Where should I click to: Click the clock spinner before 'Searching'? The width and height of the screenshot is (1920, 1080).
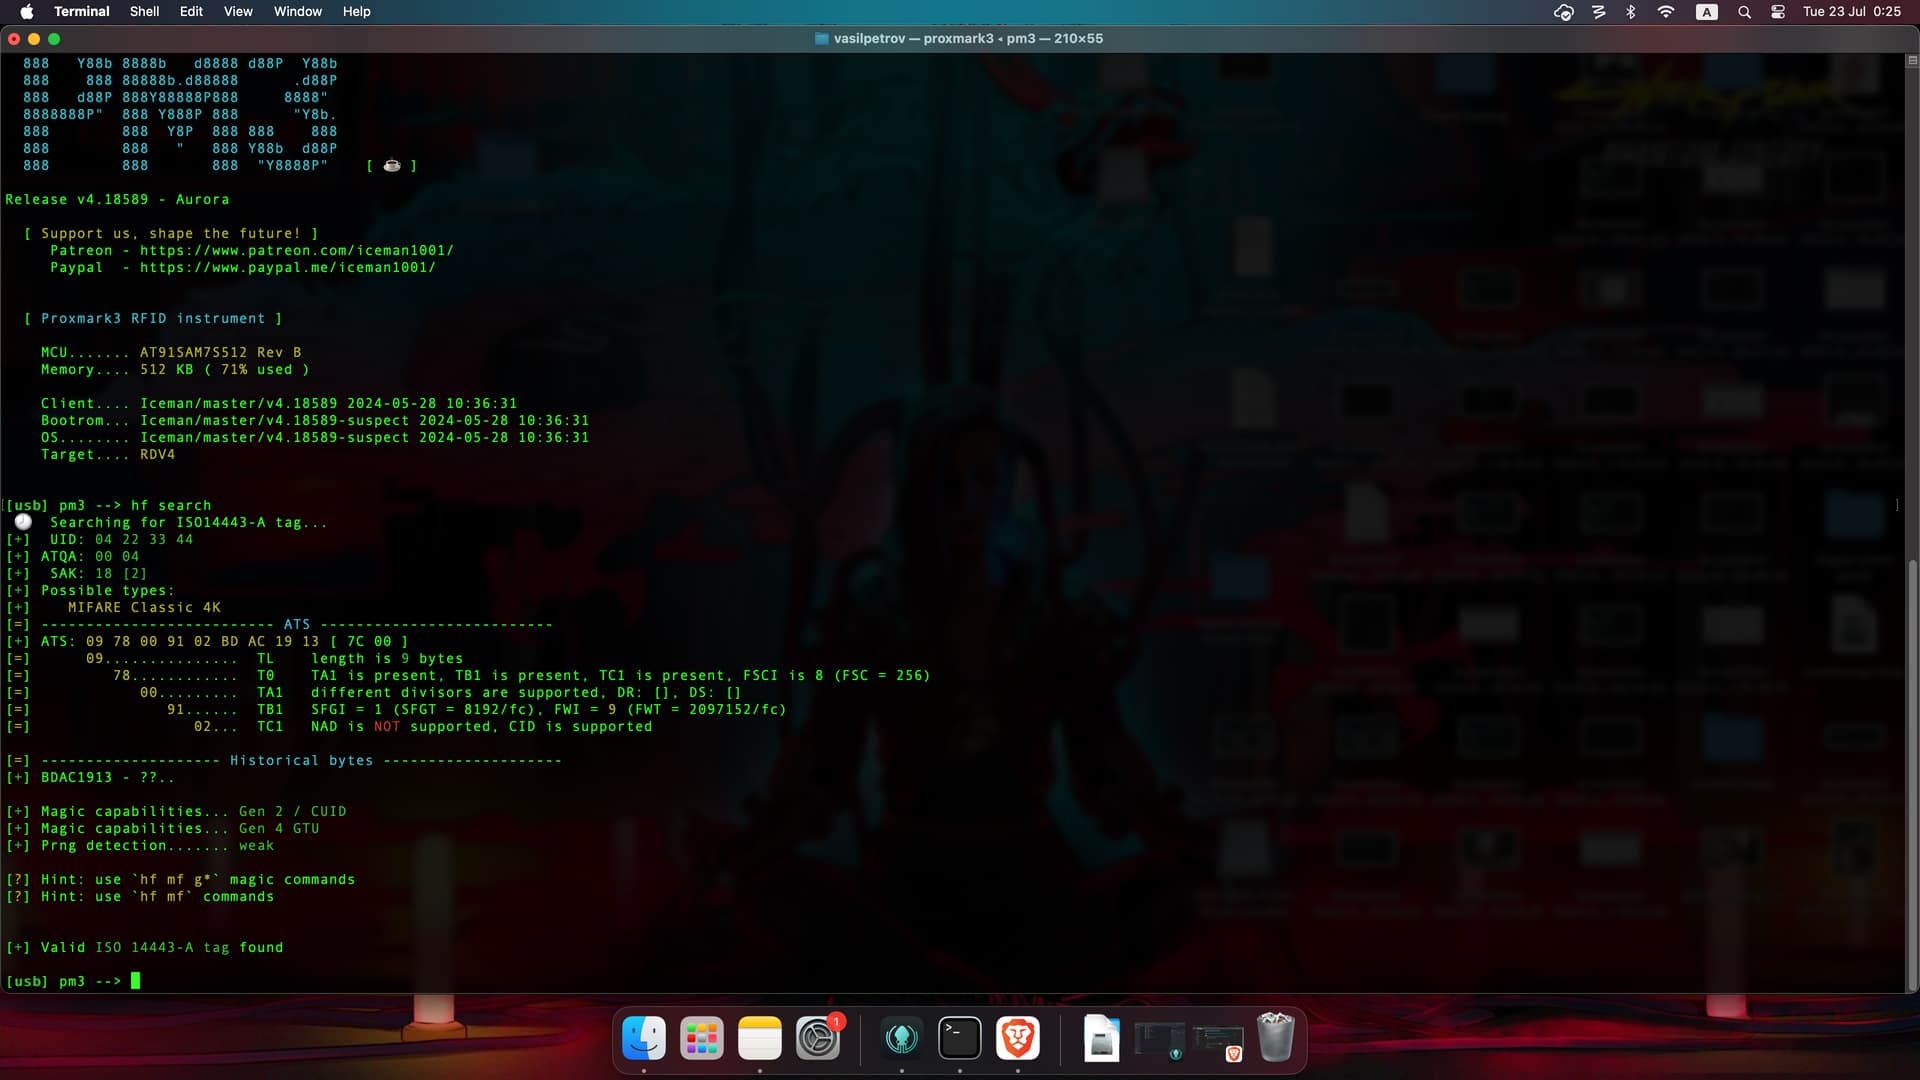(23, 522)
